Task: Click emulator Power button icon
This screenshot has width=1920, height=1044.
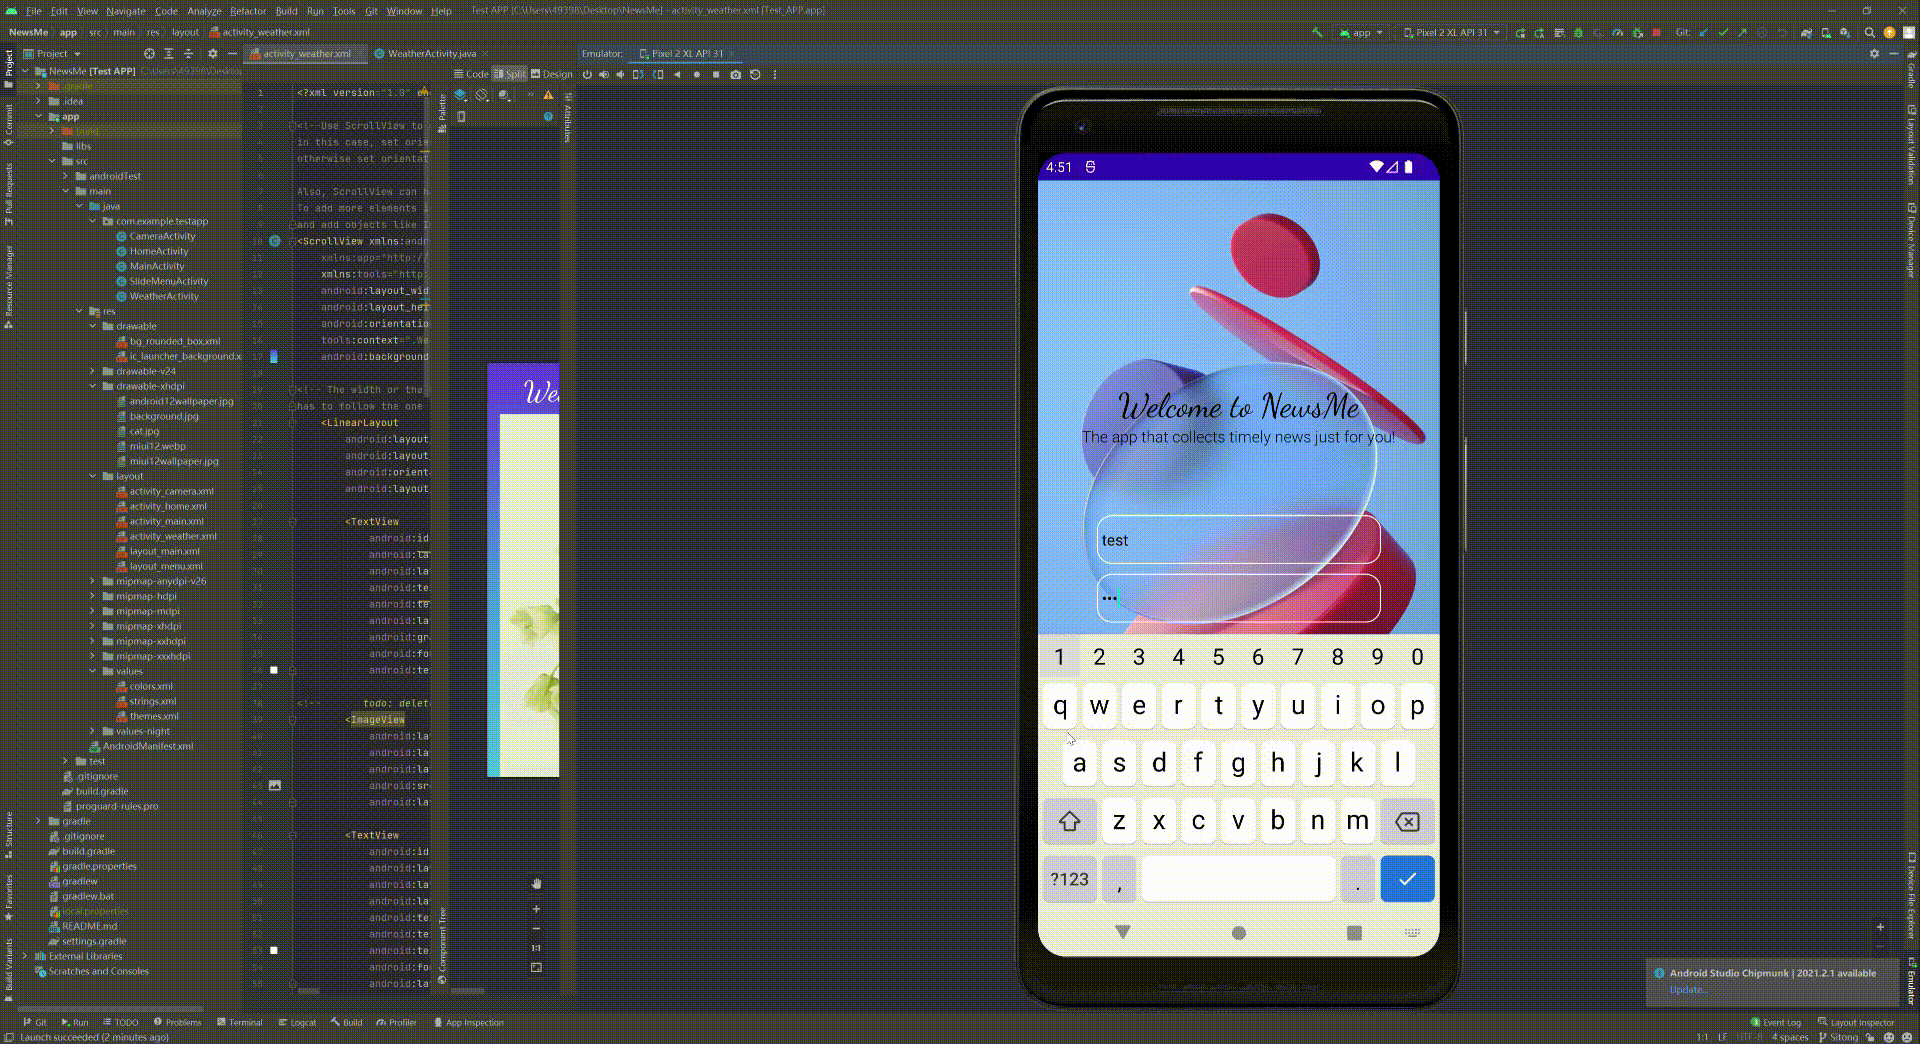Action: coord(587,75)
